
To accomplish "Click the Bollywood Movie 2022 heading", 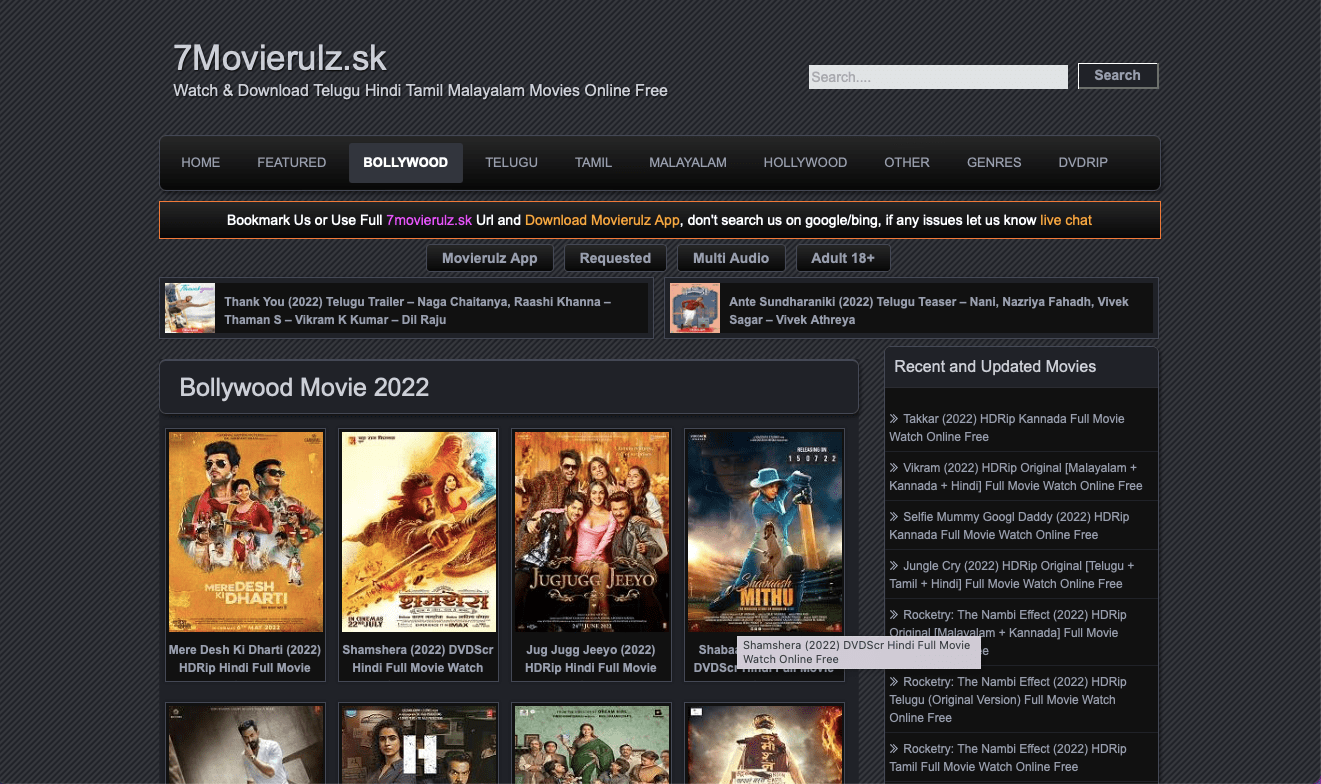I will tap(304, 387).
